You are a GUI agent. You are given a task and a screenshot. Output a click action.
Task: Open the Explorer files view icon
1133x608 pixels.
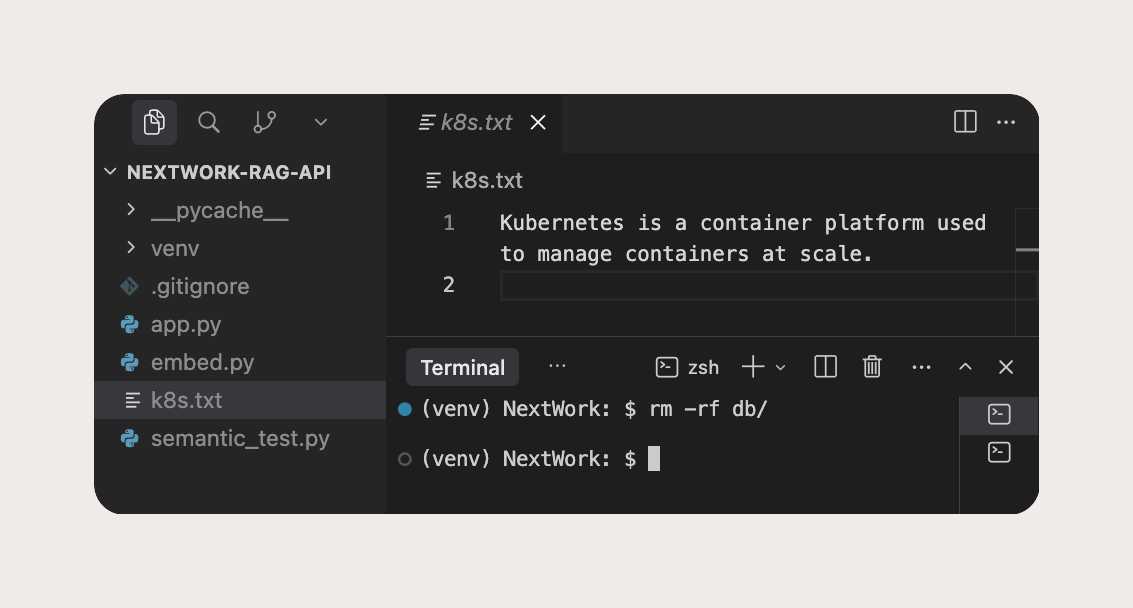(154, 122)
